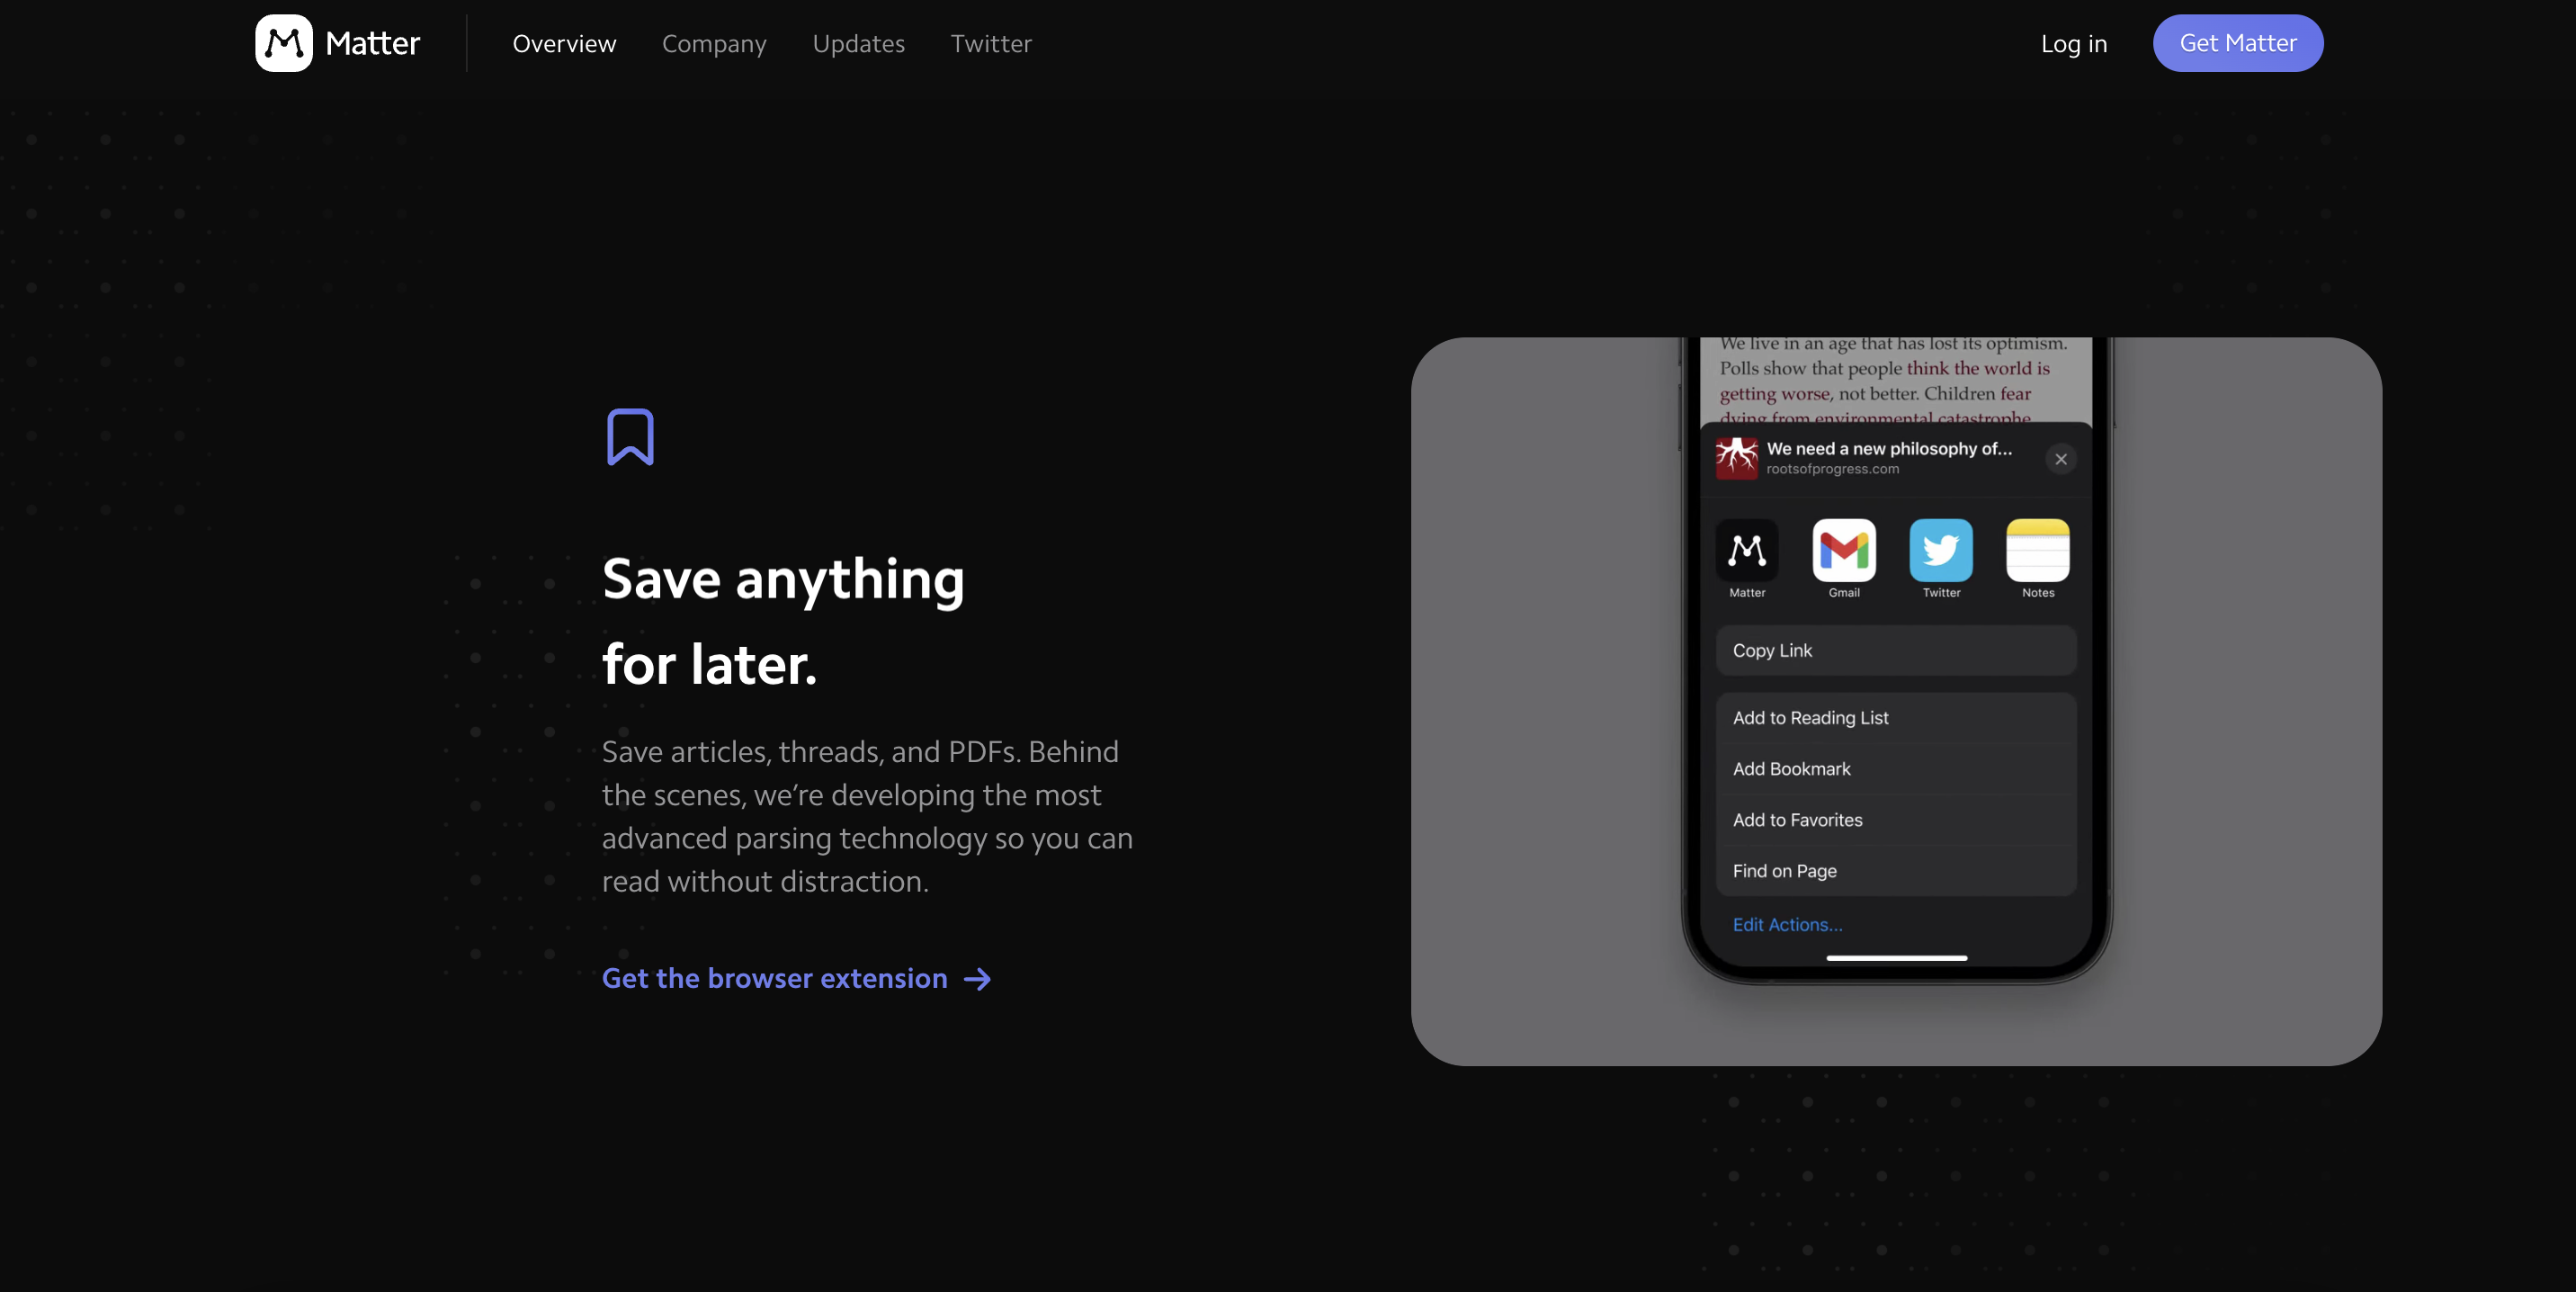Click the Overview navigation tab
Viewport: 2576px width, 1292px height.
point(565,43)
